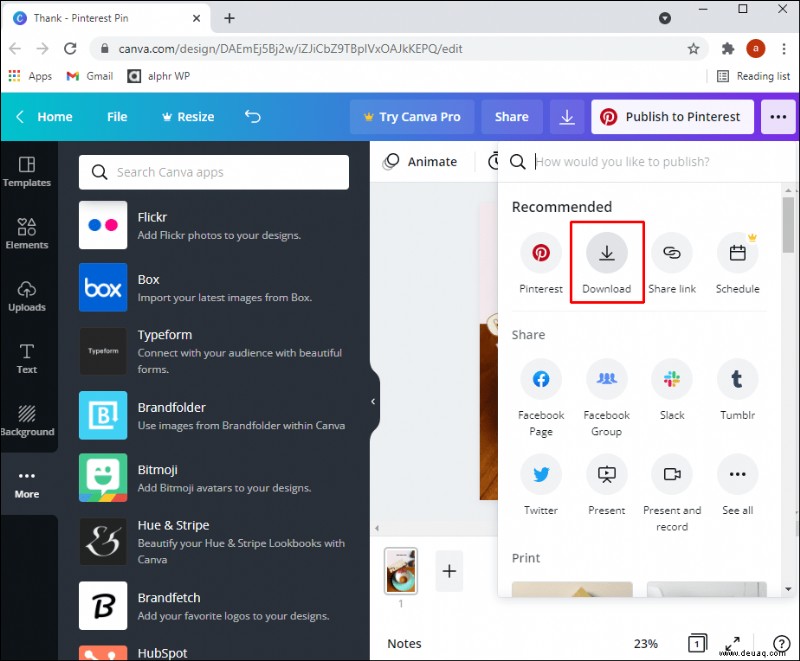Click the publish panel scrollbar thumb
This screenshot has width=800, height=661.
click(788, 224)
